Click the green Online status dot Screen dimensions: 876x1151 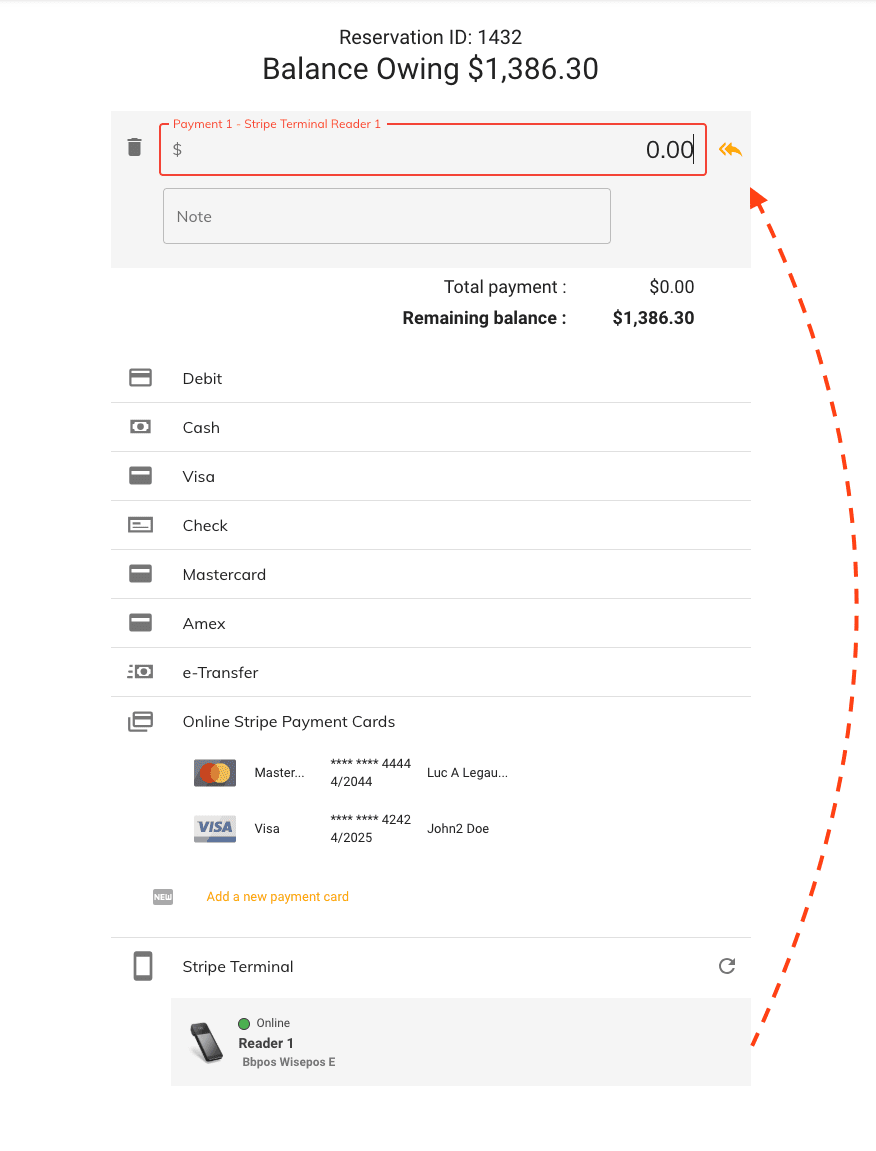pos(245,1023)
